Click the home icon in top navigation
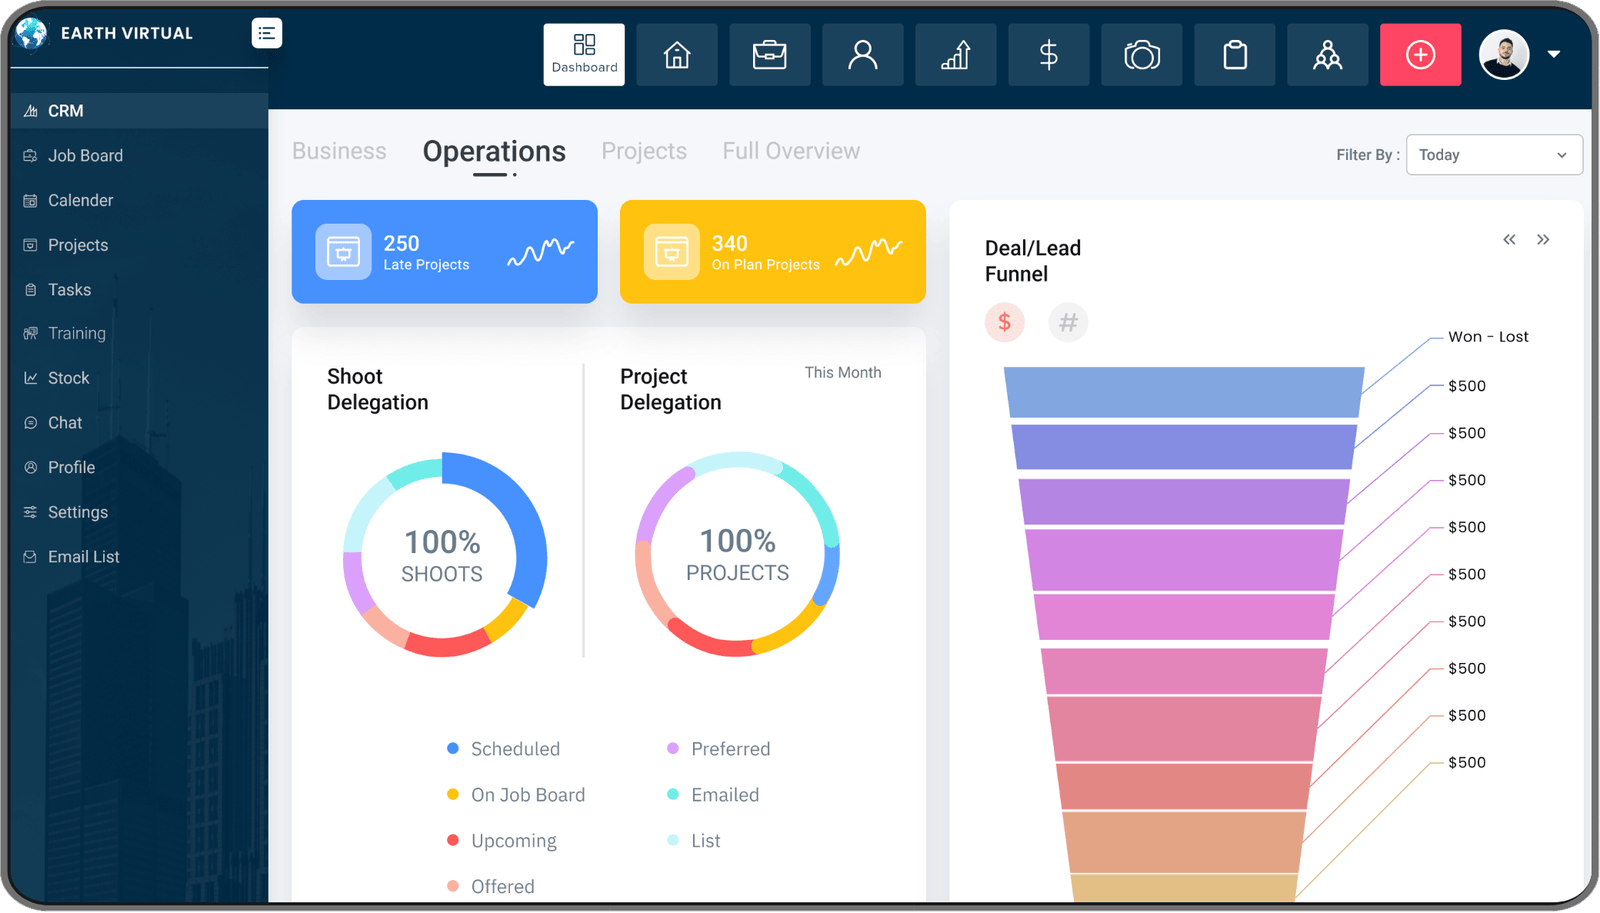 (x=677, y=54)
